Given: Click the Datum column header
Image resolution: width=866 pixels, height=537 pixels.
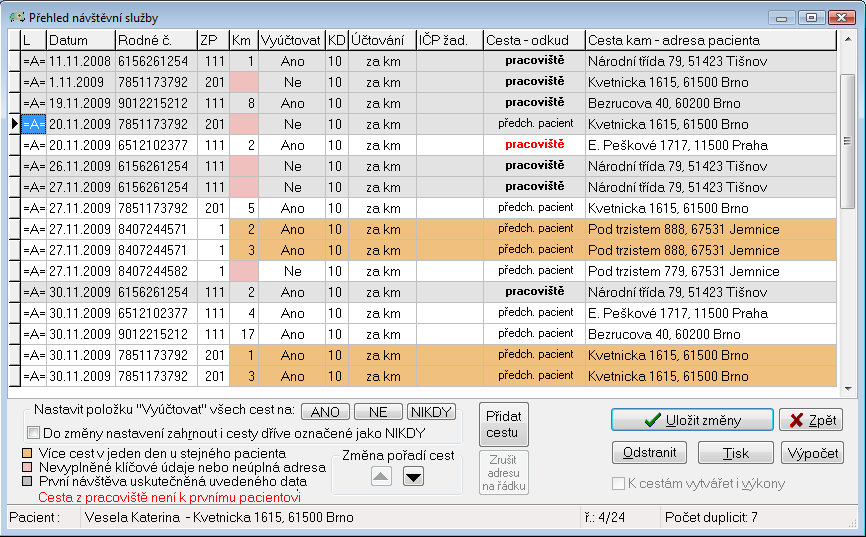Looking at the screenshot, I should (x=80, y=41).
